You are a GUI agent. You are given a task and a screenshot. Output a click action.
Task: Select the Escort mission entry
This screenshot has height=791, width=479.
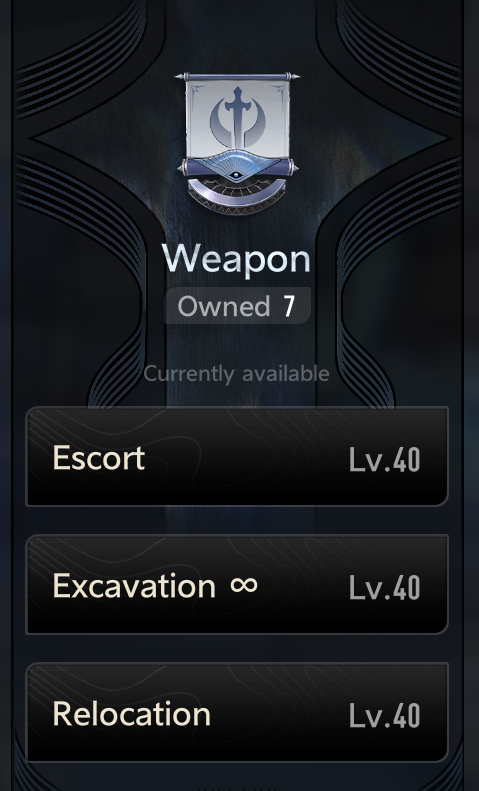(237, 457)
